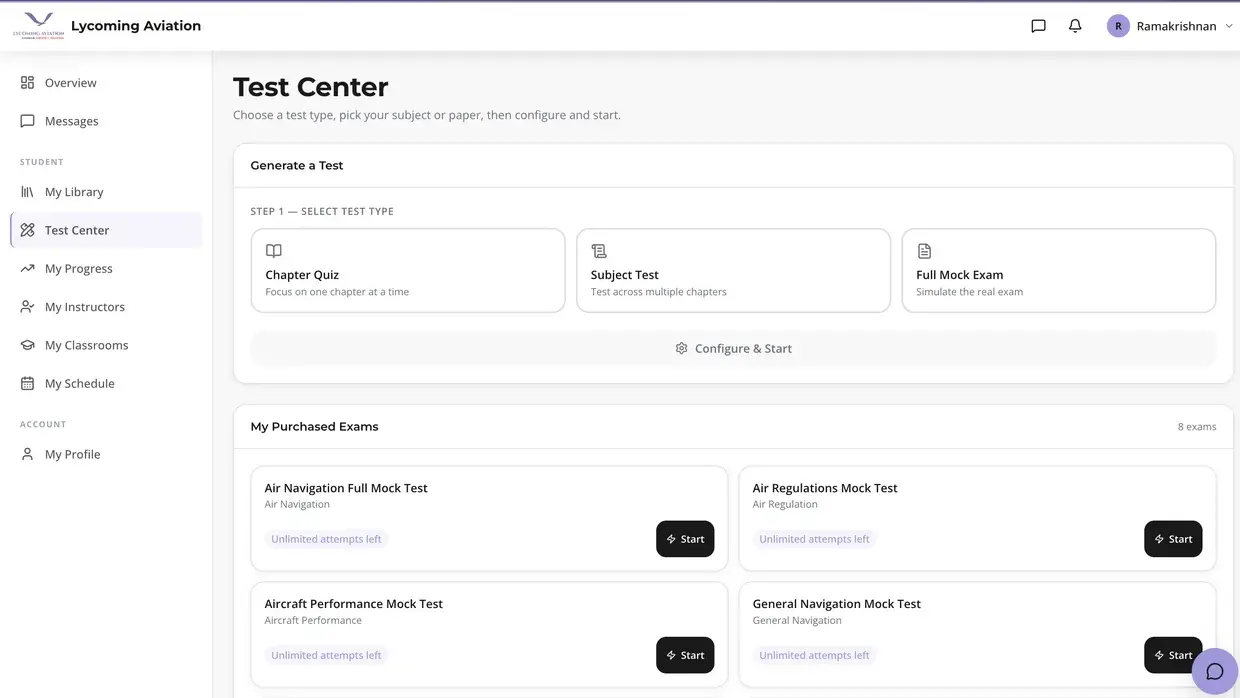Select the Chapter Quiz test type card
Image resolution: width=1240 pixels, height=698 pixels.
coord(408,271)
